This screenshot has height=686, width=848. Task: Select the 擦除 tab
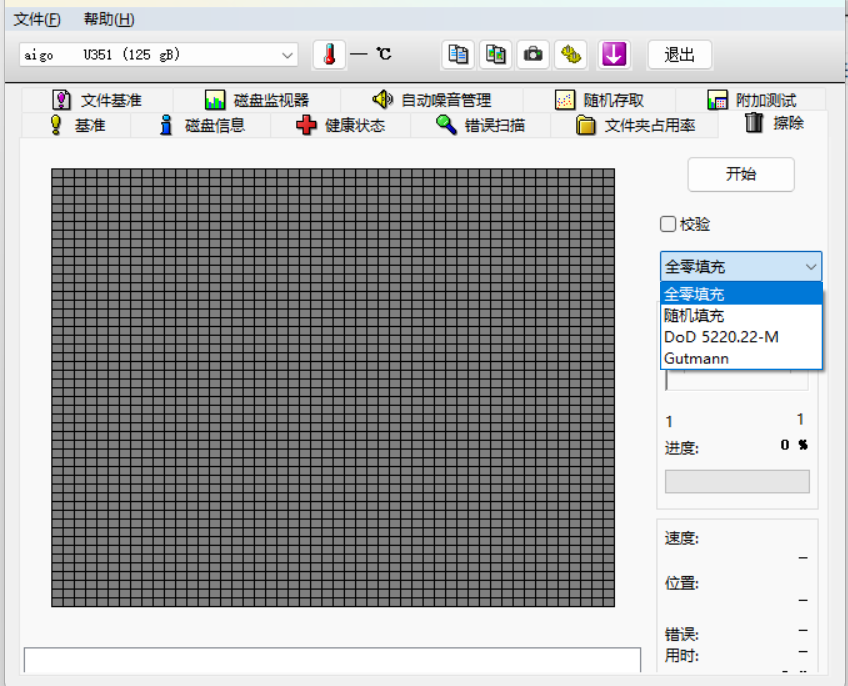(x=773, y=123)
